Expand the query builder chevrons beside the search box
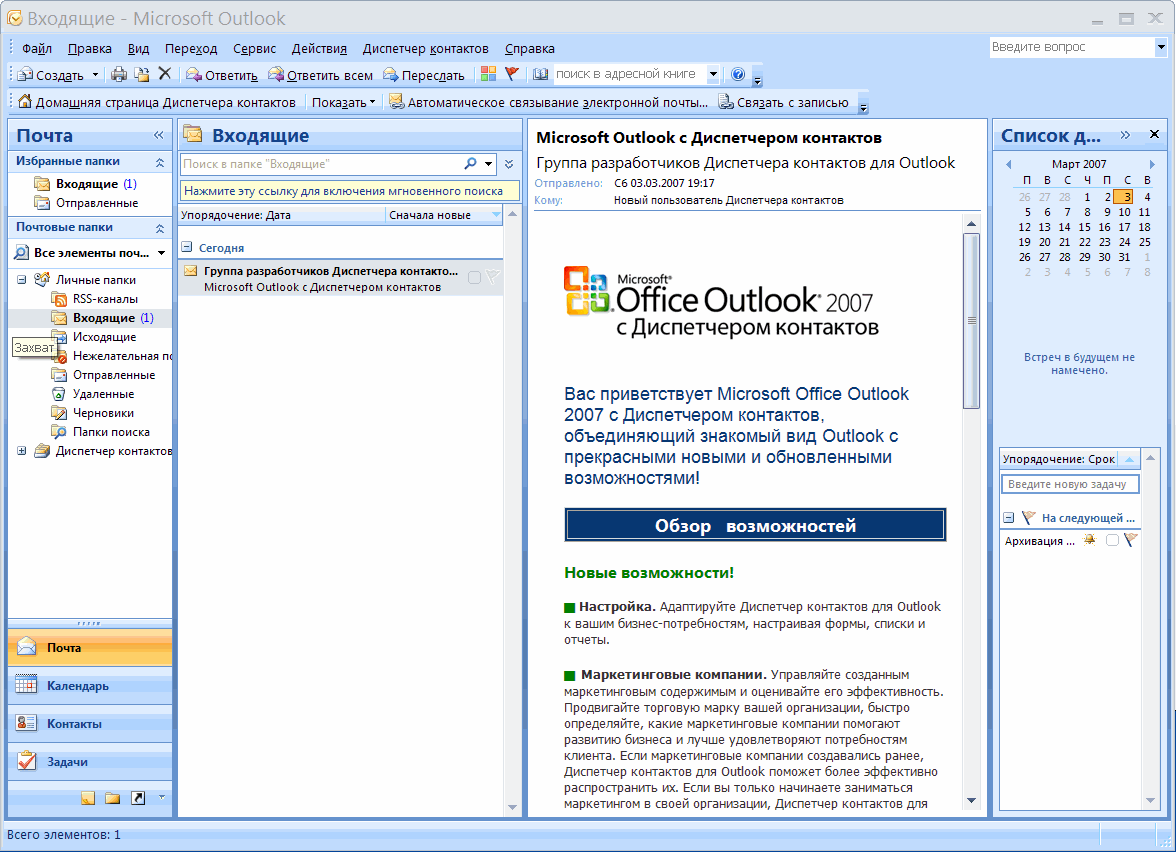 (509, 164)
